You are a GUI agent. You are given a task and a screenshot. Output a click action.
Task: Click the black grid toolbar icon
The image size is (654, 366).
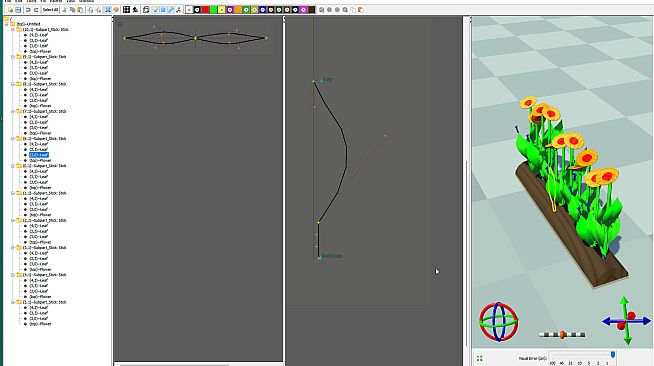[126, 10]
